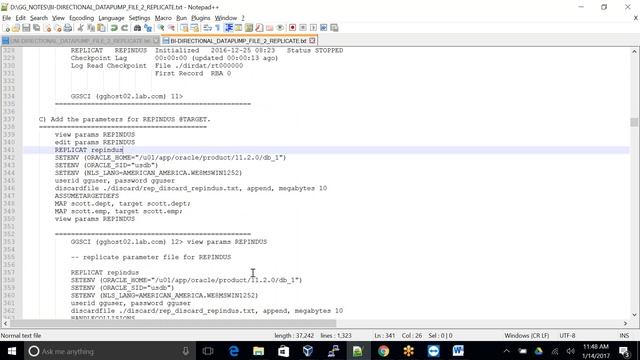
Task: Click the Open file toolbar icon
Action: pos(16,28)
